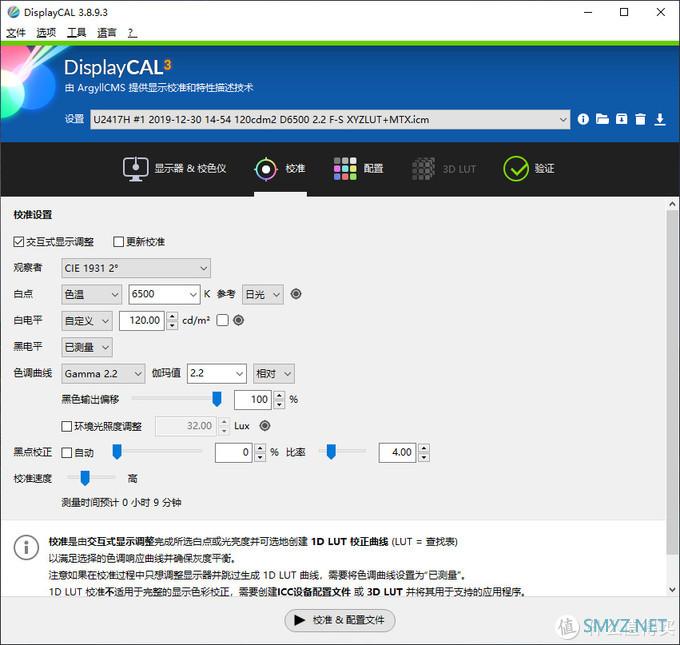Toggle interactive display adjustment checkbox
The image size is (680, 645).
point(18,242)
